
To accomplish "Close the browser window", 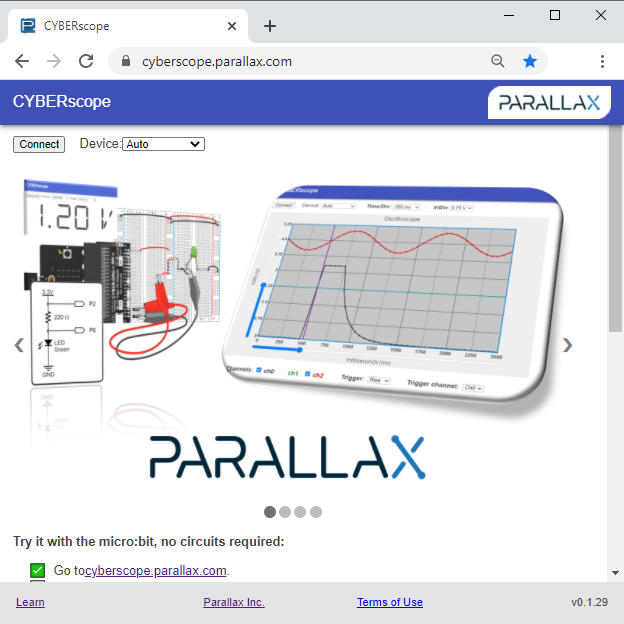I will pos(601,16).
